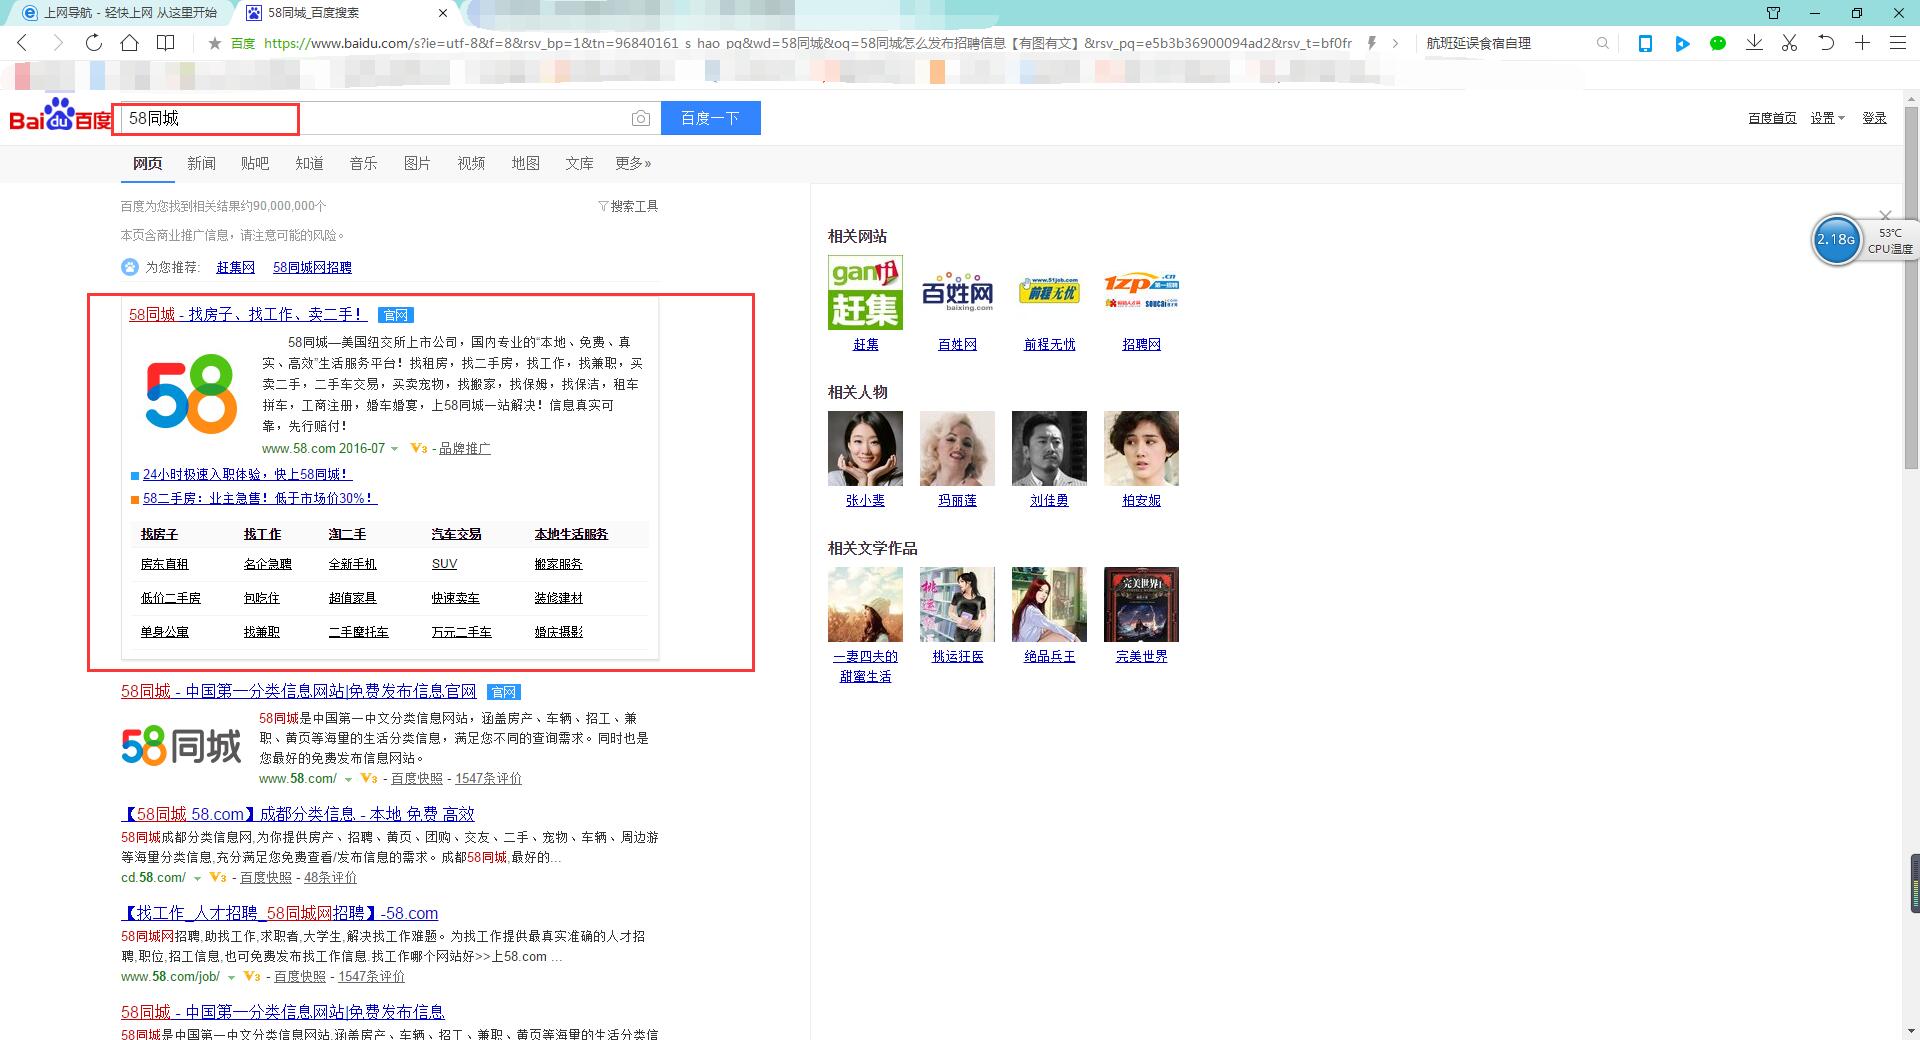Switch to the 上网导航 tab

coord(120,13)
